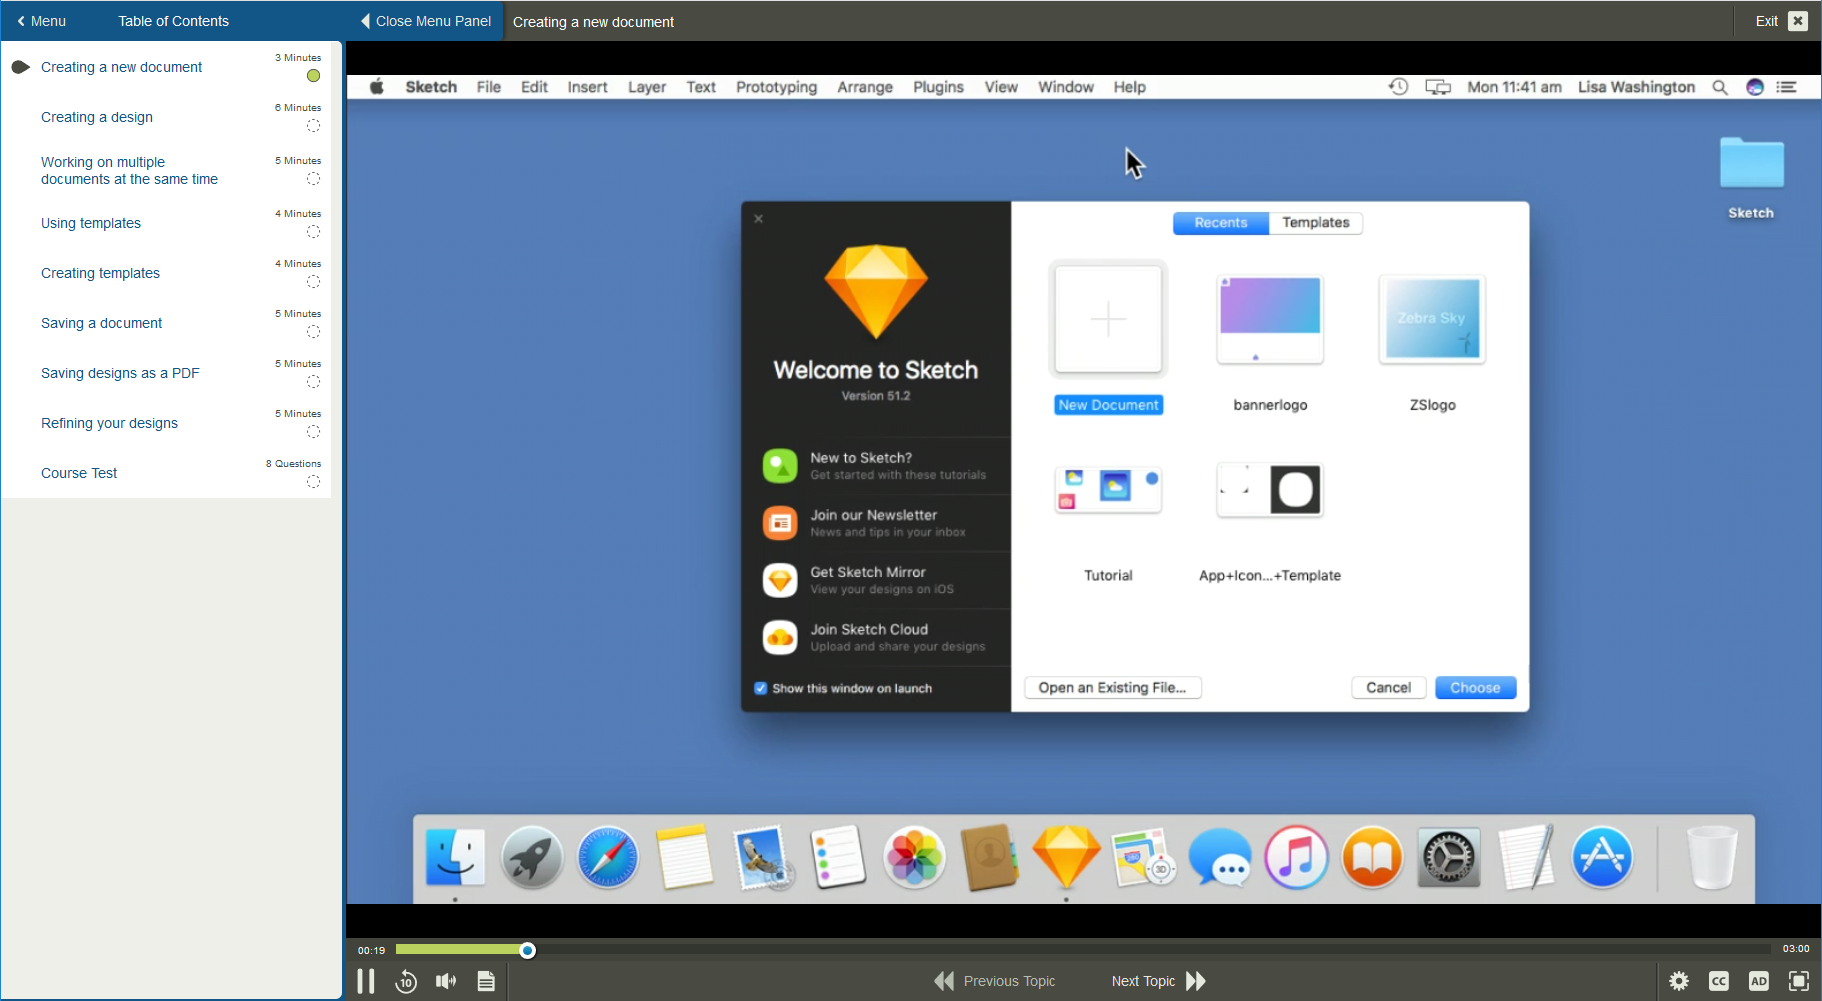Toggle the completion circle beside 'Creating a design'
The width and height of the screenshot is (1822, 1001).
pos(313,127)
